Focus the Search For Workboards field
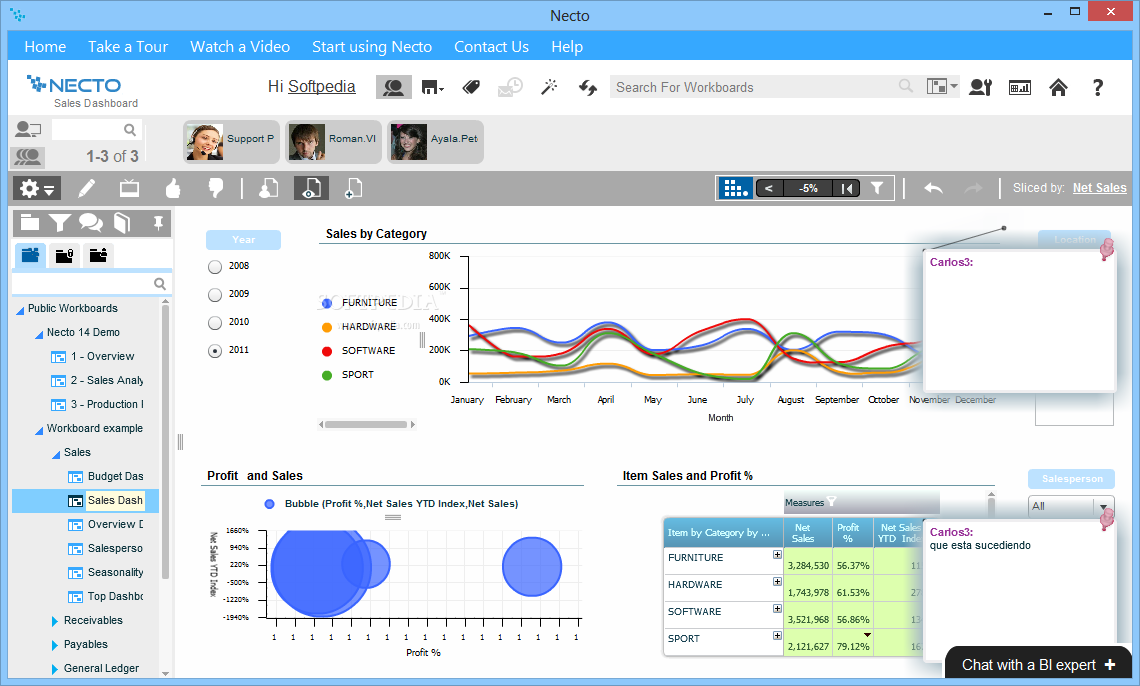The width and height of the screenshot is (1140, 686). 756,87
